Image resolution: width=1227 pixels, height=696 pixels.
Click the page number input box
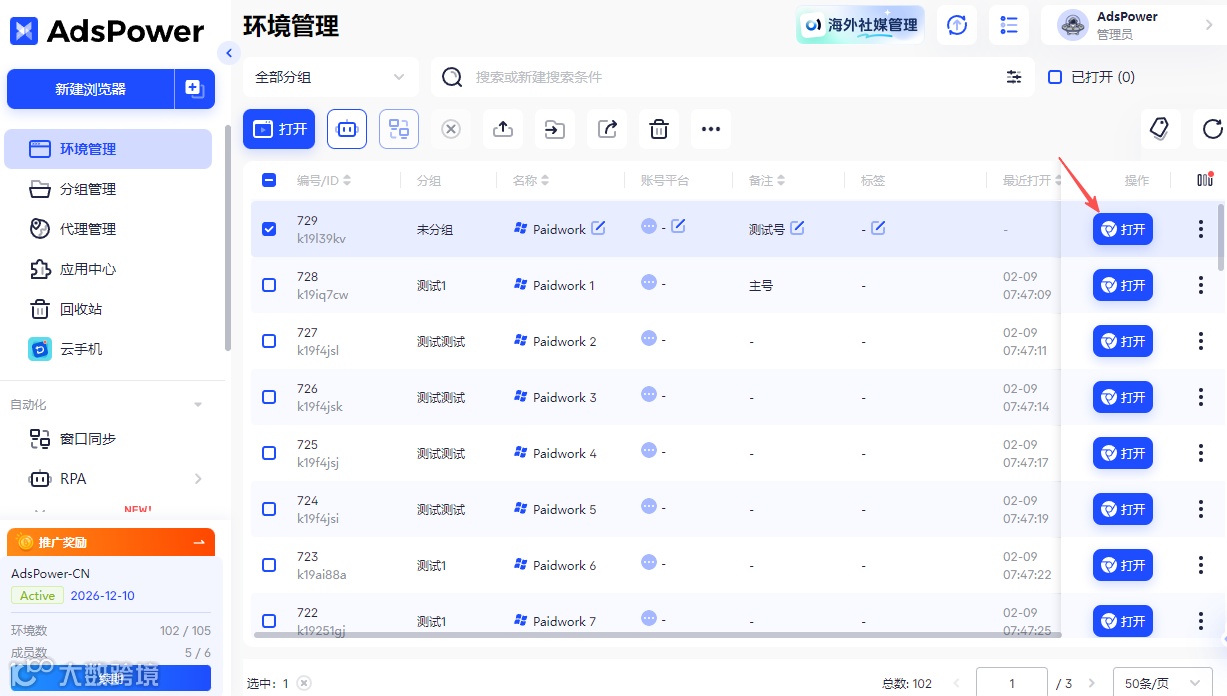(1012, 683)
